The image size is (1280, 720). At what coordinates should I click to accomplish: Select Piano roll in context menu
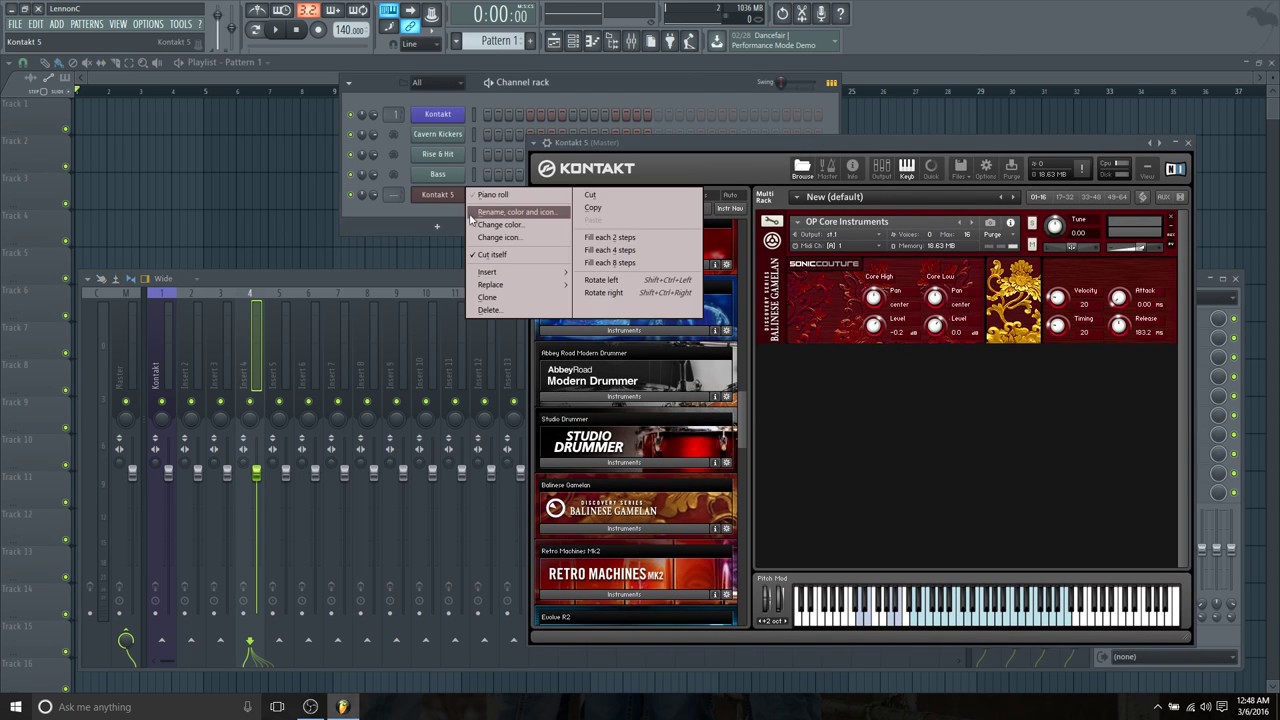pyautogui.click(x=493, y=195)
